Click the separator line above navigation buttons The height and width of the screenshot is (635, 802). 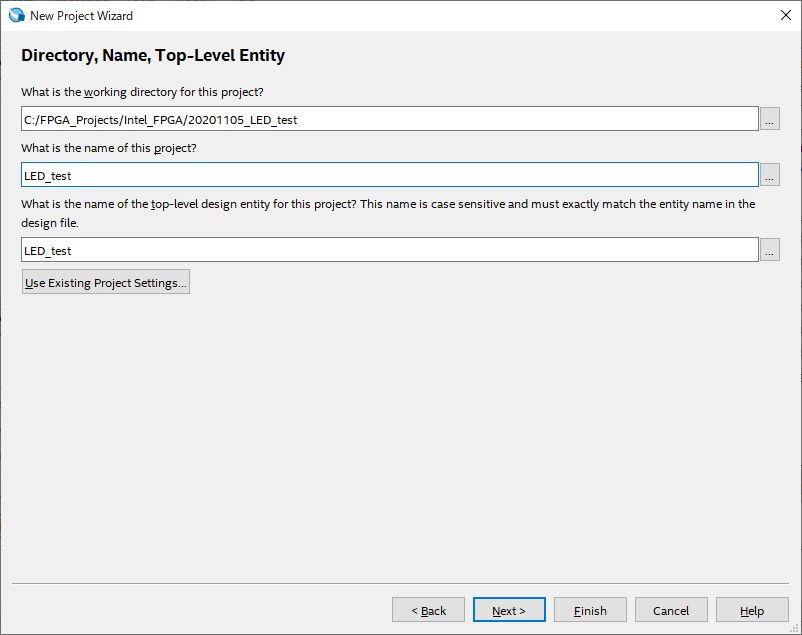pos(400,581)
